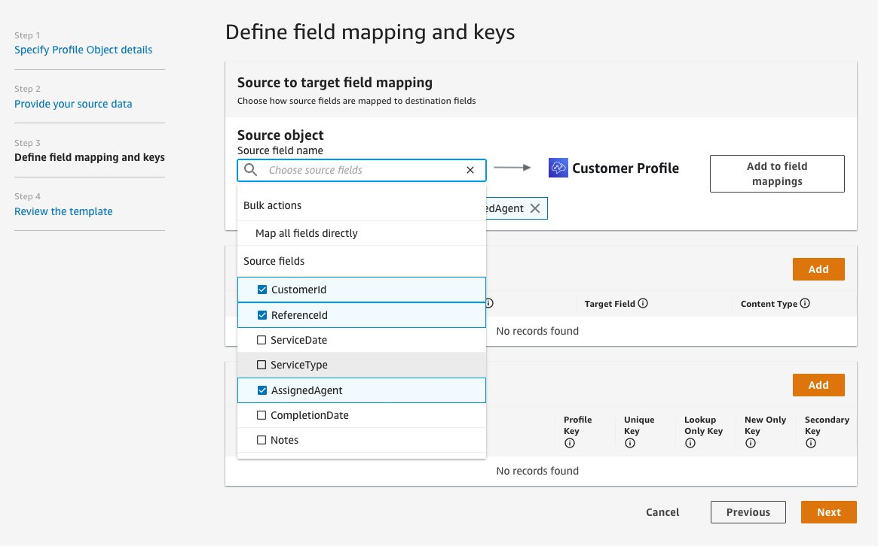Tick the CompletionDate checkbox

click(262, 415)
